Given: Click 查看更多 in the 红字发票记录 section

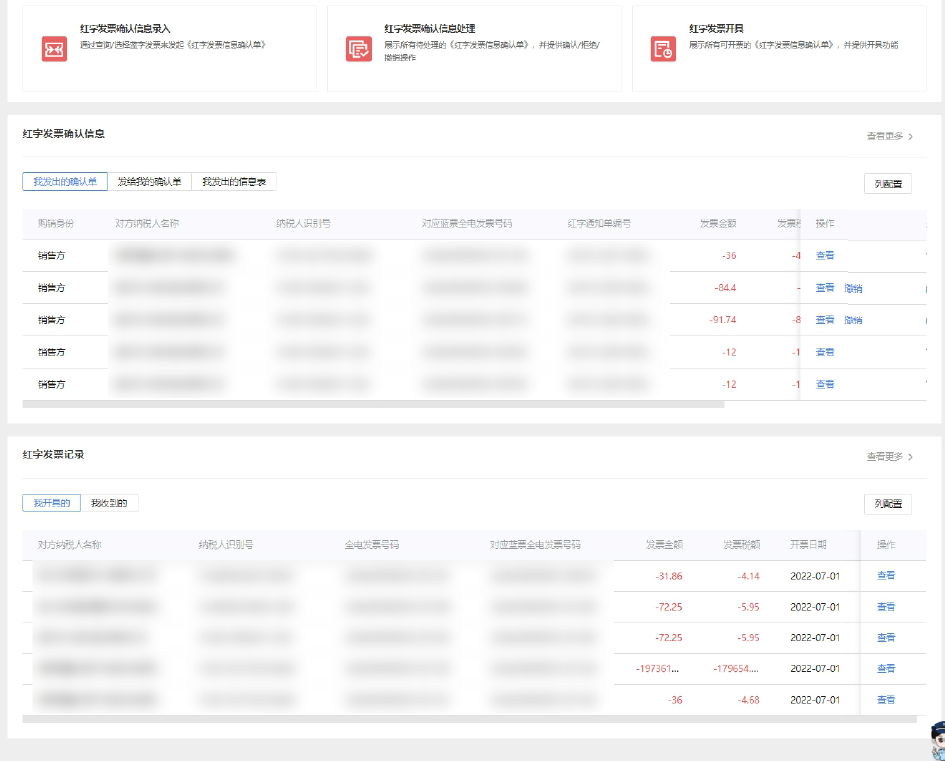Looking at the screenshot, I should 890,457.
